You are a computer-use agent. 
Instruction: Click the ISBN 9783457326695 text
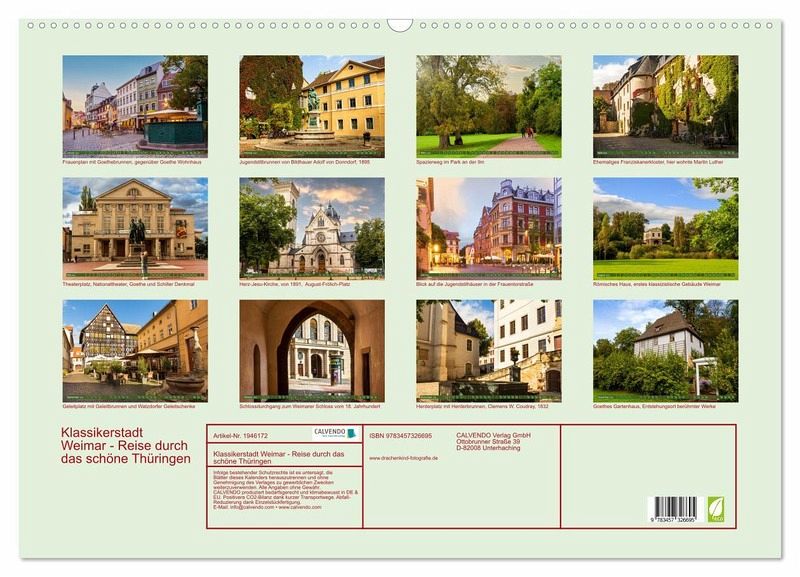click(x=400, y=436)
